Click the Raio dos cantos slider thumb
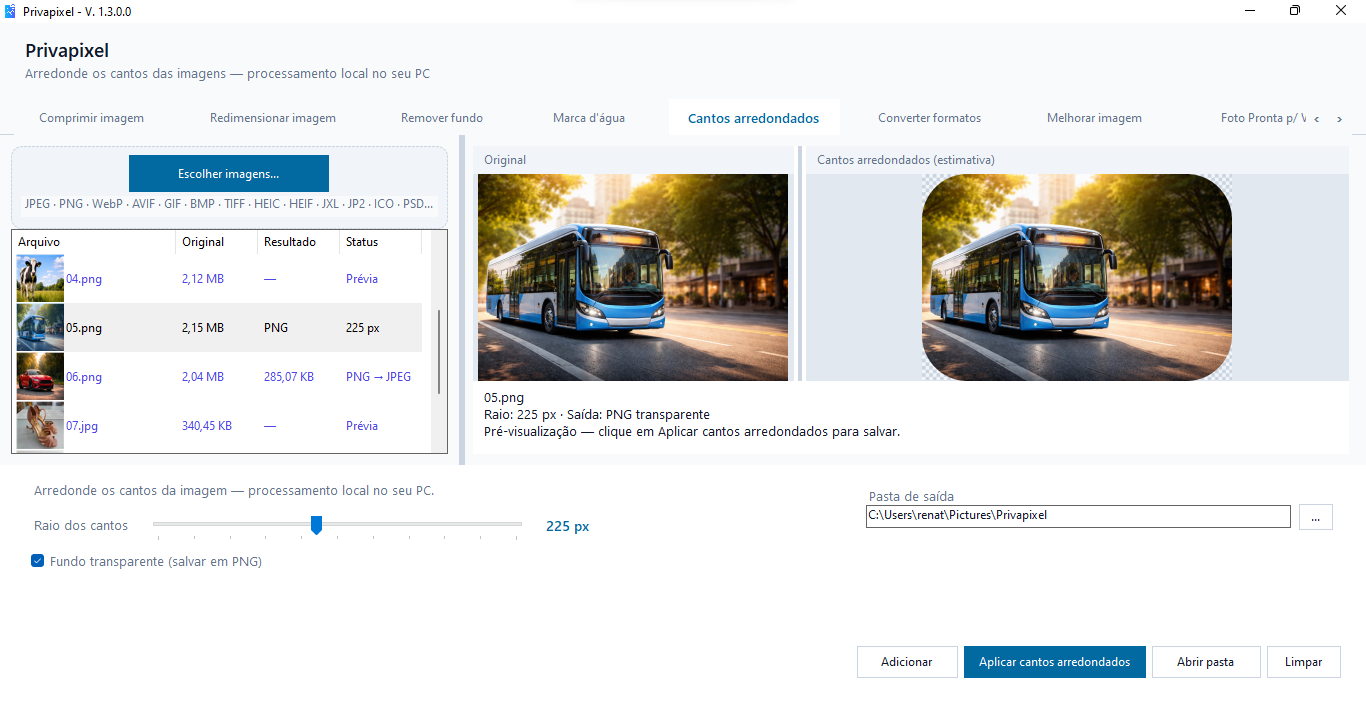The width and height of the screenshot is (1366, 718). [x=316, y=525]
